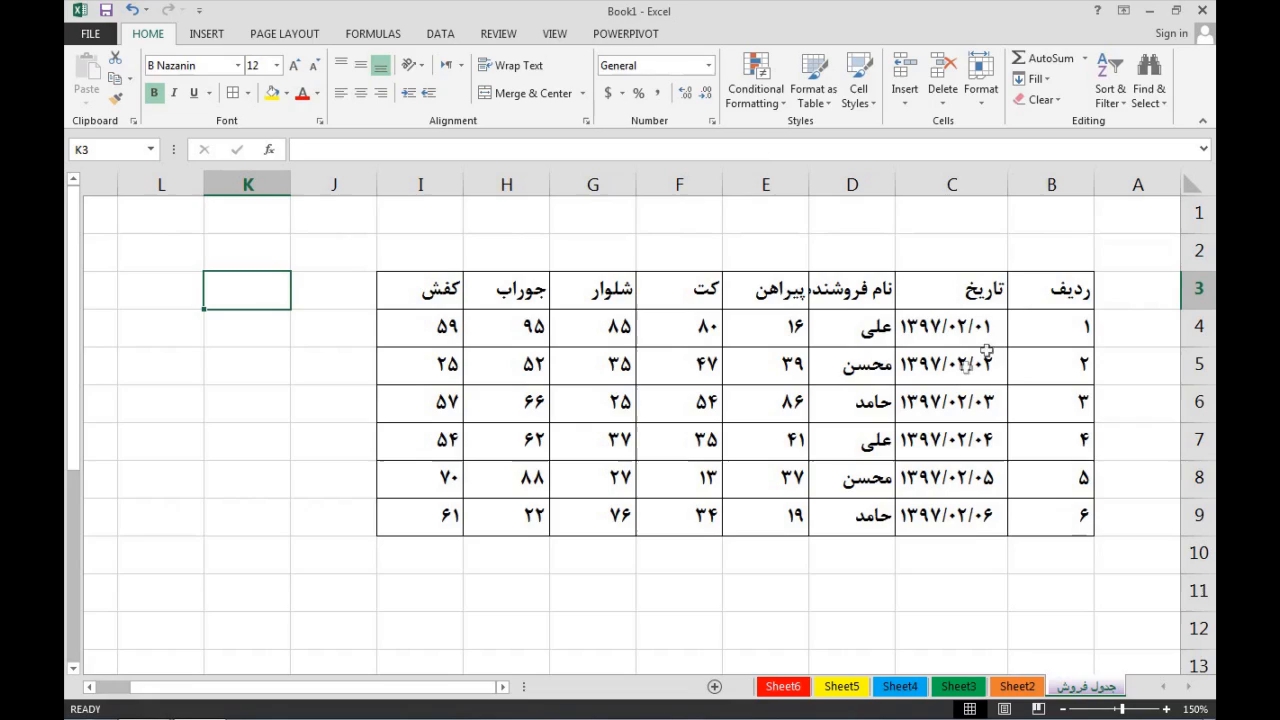Click the Save icon in quick access toolbar
1280x720 pixels.
pos(106,10)
